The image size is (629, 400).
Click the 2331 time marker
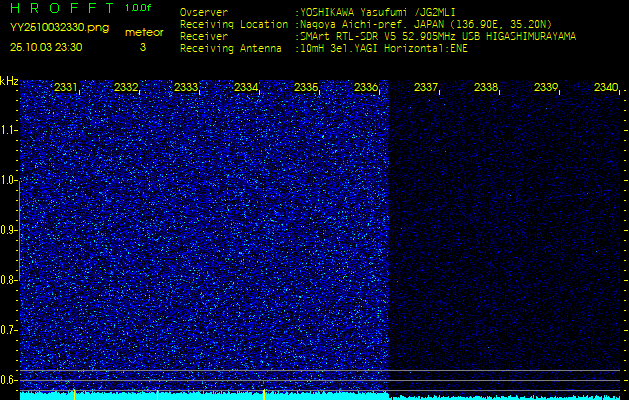pyautogui.click(x=66, y=87)
